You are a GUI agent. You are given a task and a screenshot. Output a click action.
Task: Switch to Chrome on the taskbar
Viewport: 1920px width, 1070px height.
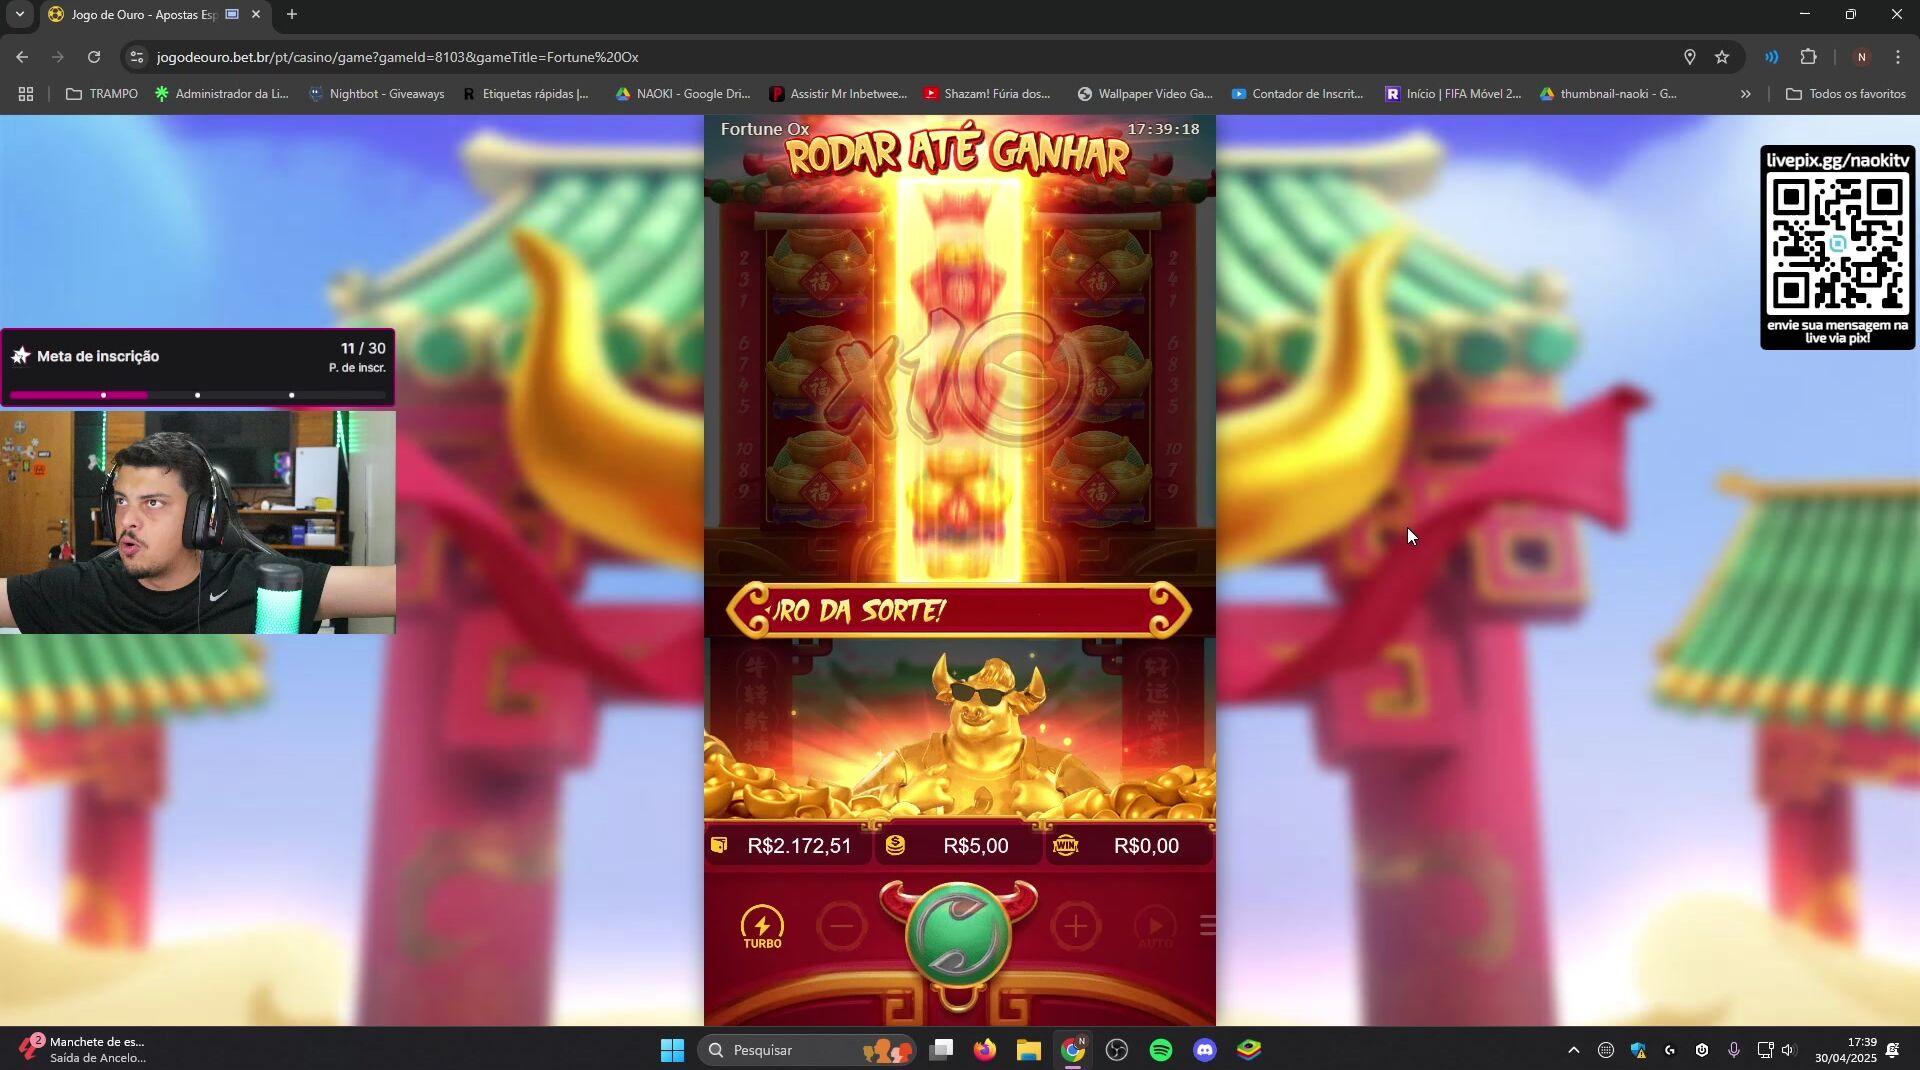(1073, 1050)
